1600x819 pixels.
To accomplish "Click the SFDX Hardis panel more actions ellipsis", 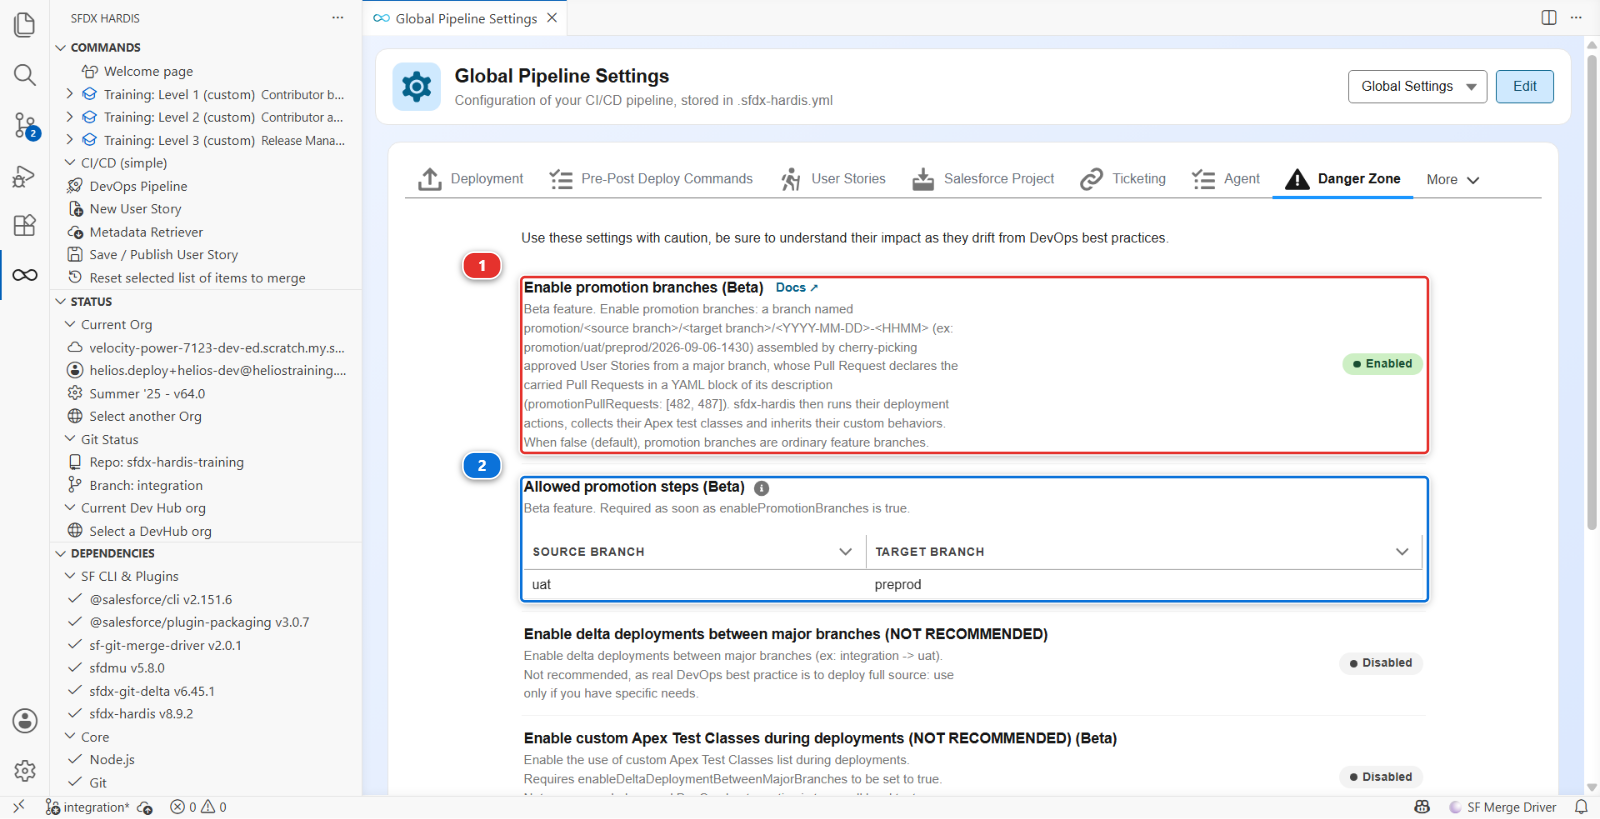I will coord(338,18).
